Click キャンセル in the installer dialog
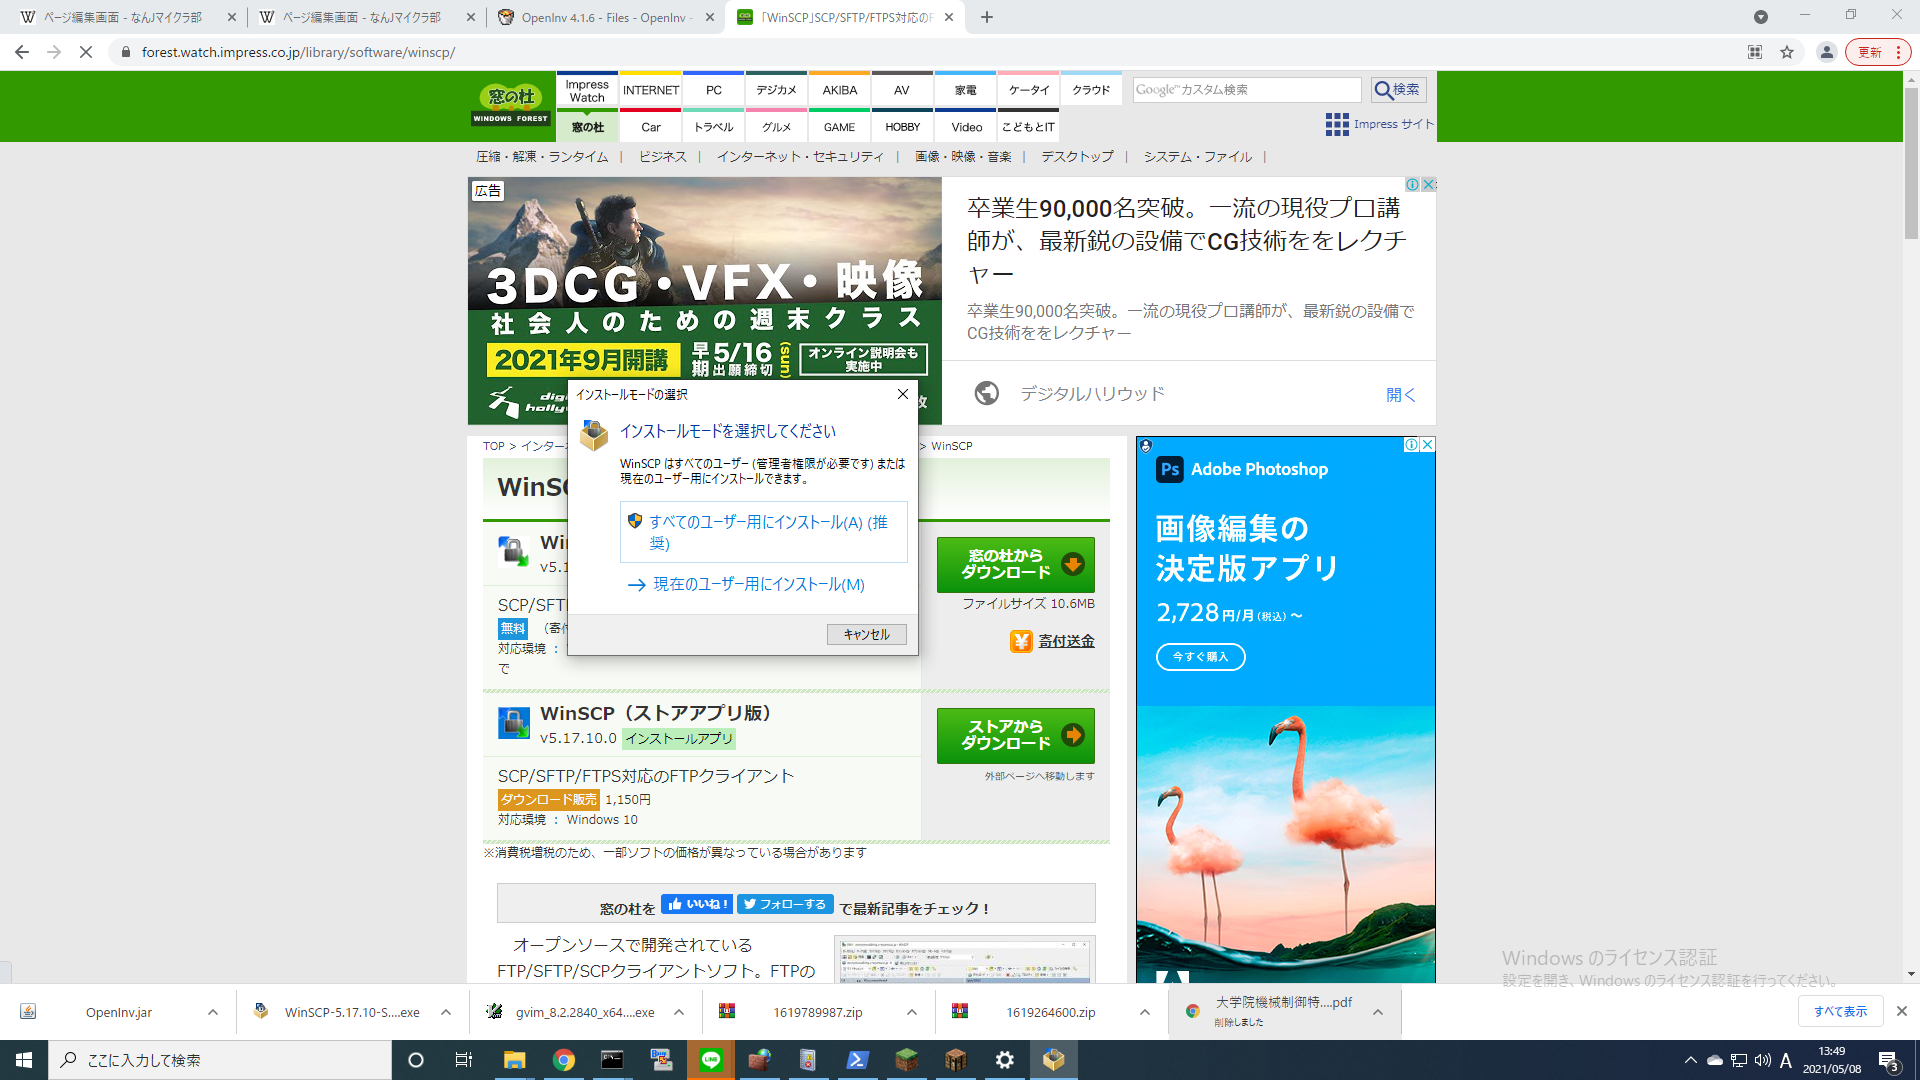The width and height of the screenshot is (1920, 1080). (x=867, y=634)
